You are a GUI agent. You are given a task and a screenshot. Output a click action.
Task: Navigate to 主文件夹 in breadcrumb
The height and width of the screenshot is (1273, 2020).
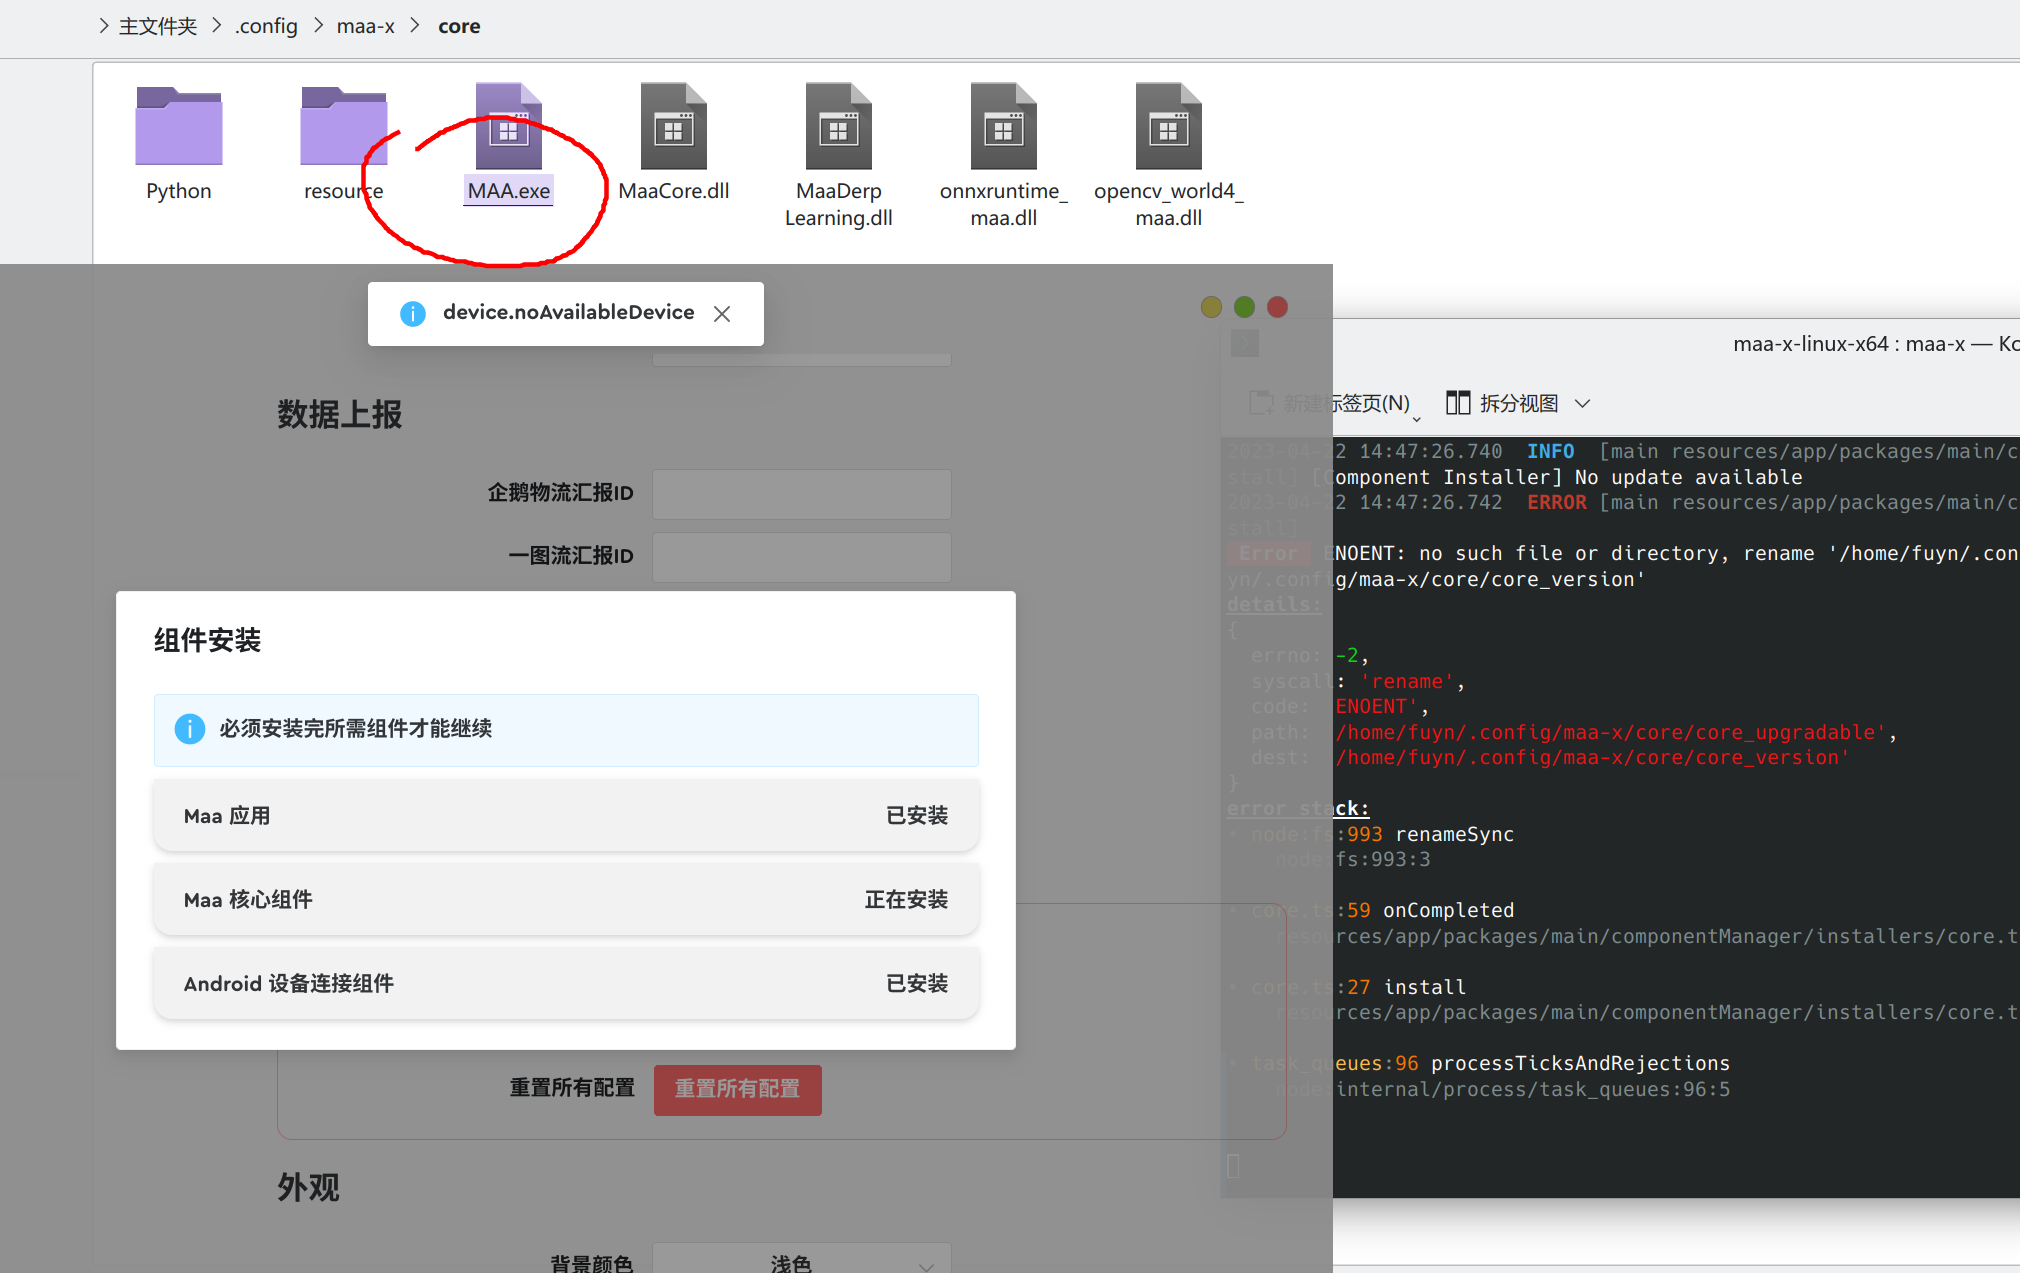click(158, 26)
